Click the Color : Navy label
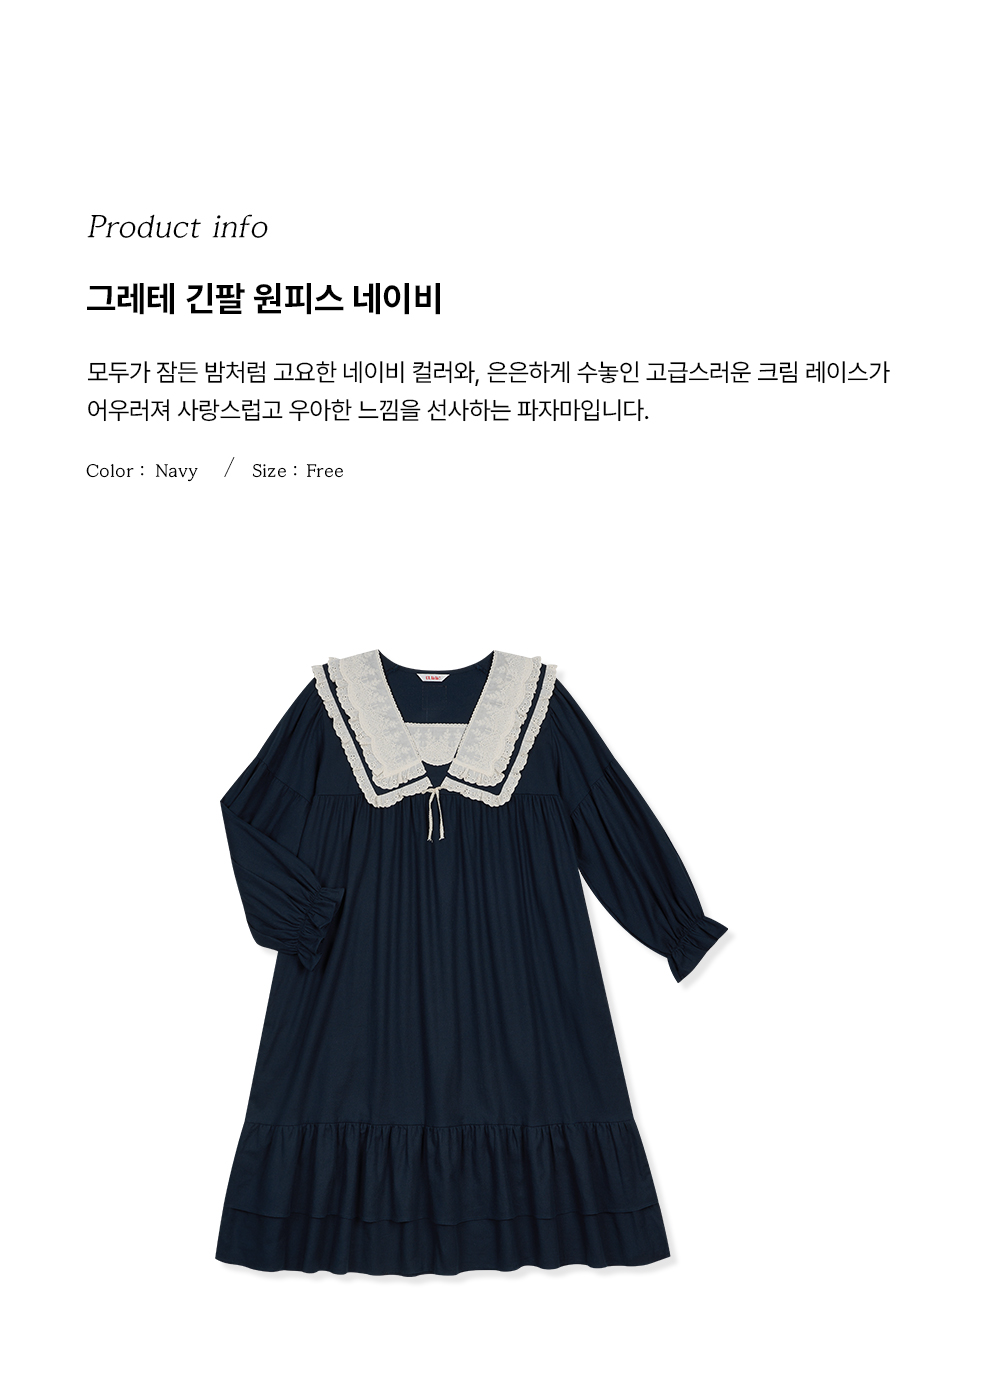The height and width of the screenshot is (1387, 1000). pyautogui.click(x=142, y=471)
